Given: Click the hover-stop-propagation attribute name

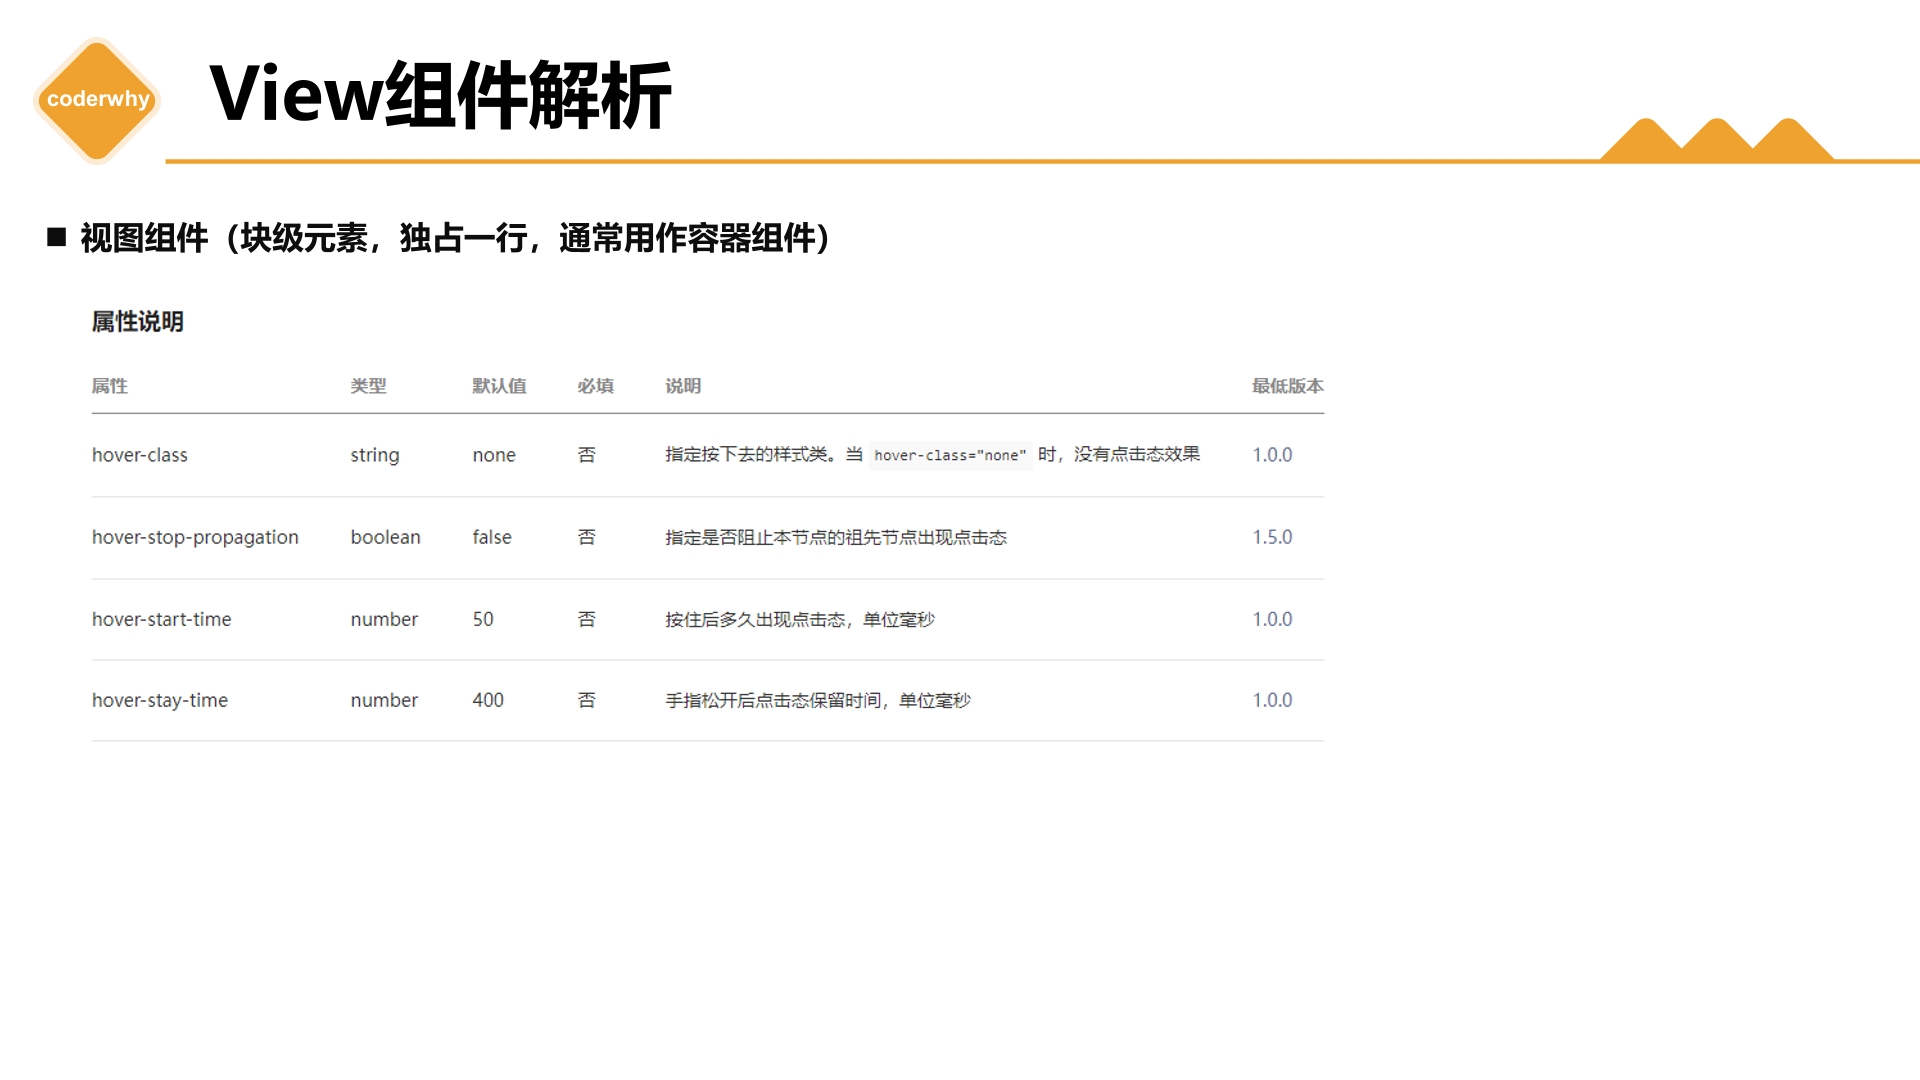Looking at the screenshot, I should point(195,537).
